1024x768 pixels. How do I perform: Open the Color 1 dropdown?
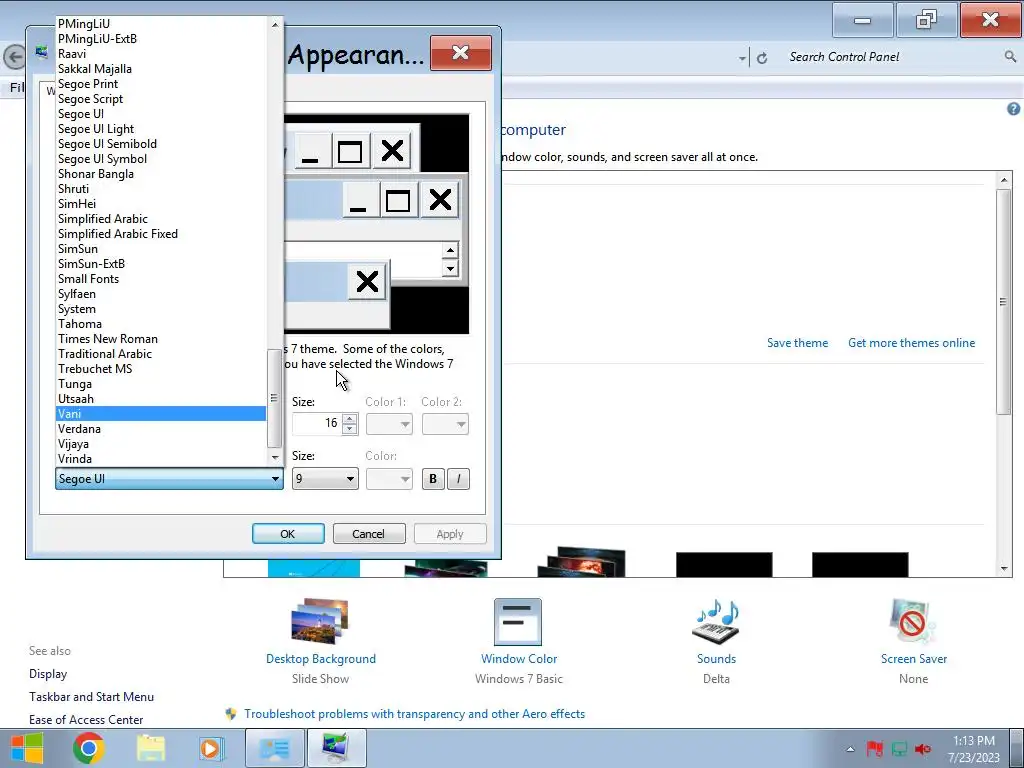[389, 424]
